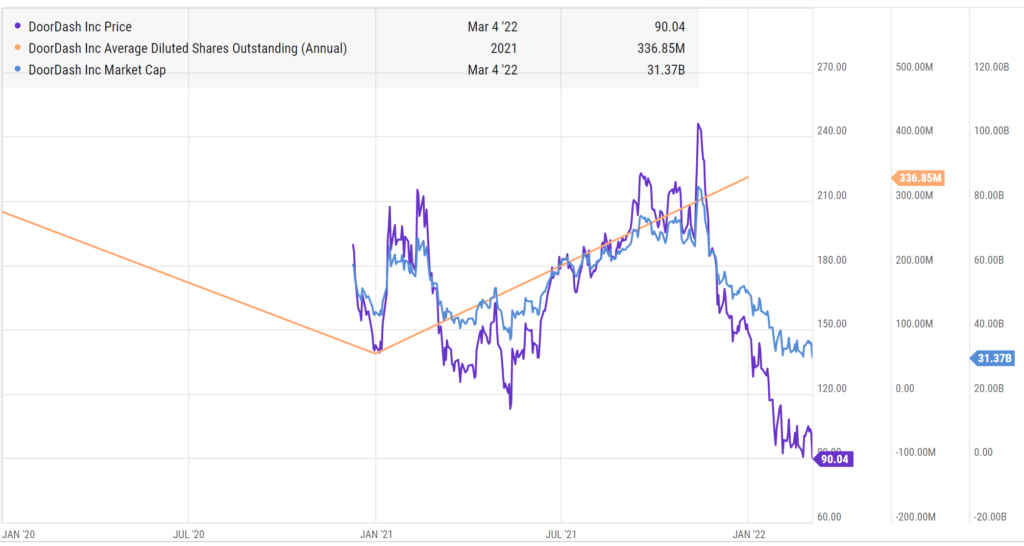Screen dimensions: 1024x546
Task: Click the JUL '21 x-axis label
Action: pyautogui.click(x=562, y=534)
